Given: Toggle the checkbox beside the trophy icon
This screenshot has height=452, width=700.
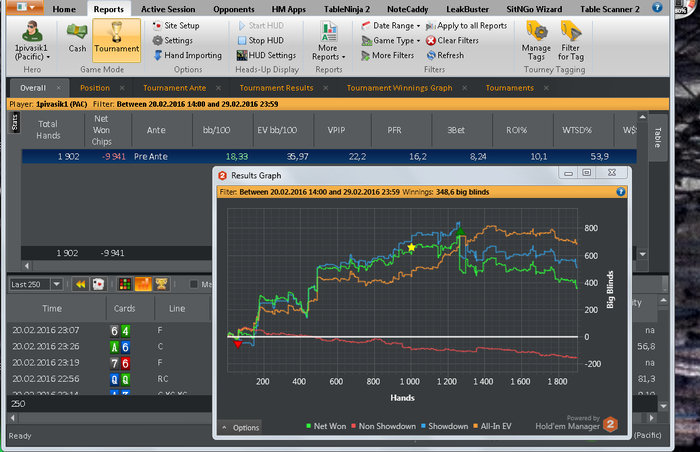Looking at the screenshot, I should coord(194,284).
